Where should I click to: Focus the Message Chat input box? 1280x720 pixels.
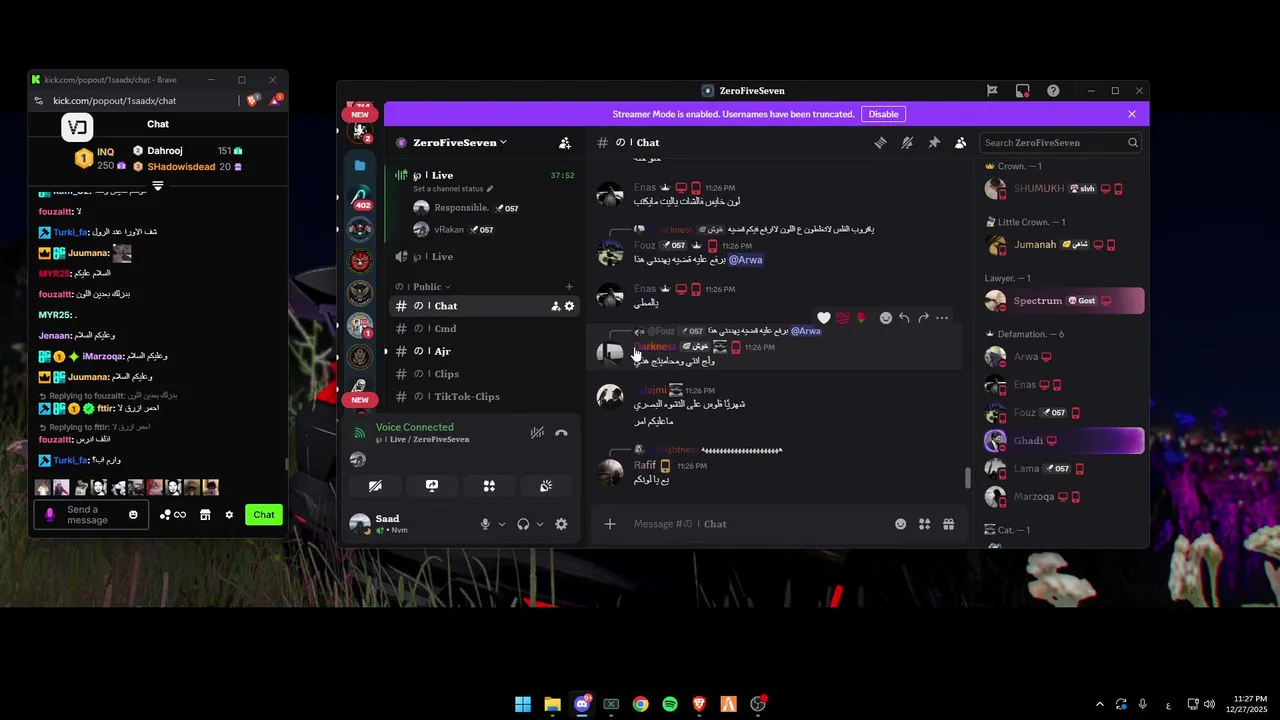(x=758, y=524)
